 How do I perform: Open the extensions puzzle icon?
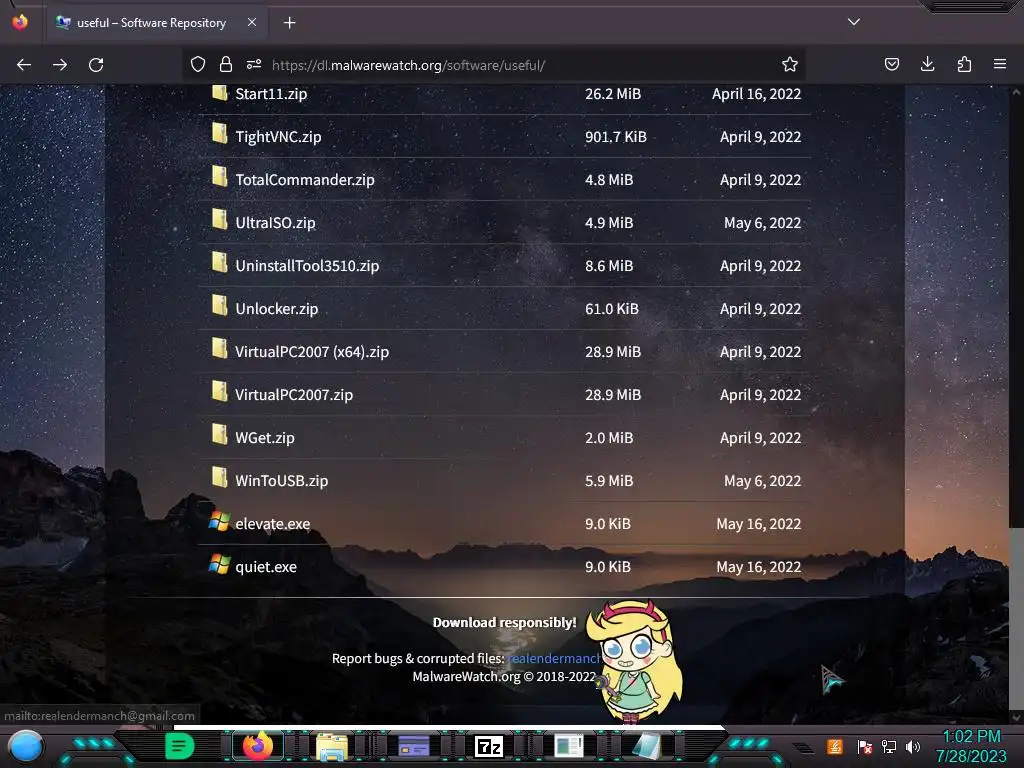(964, 64)
